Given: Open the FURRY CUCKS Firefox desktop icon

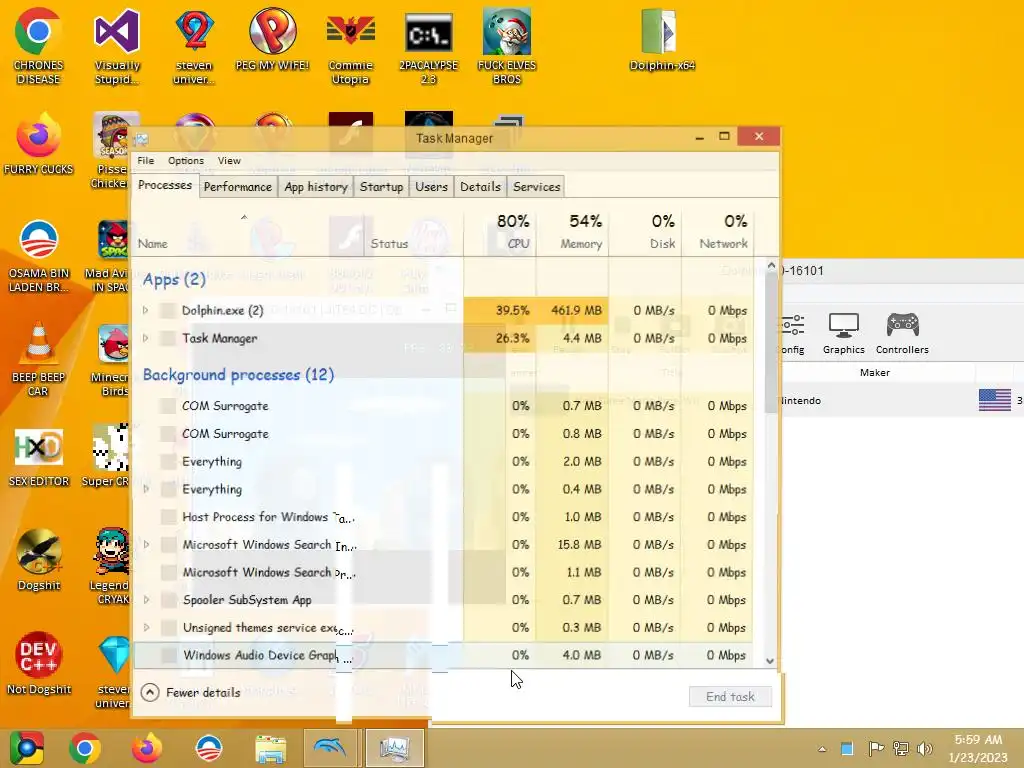Looking at the screenshot, I should [x=38, y=144].
